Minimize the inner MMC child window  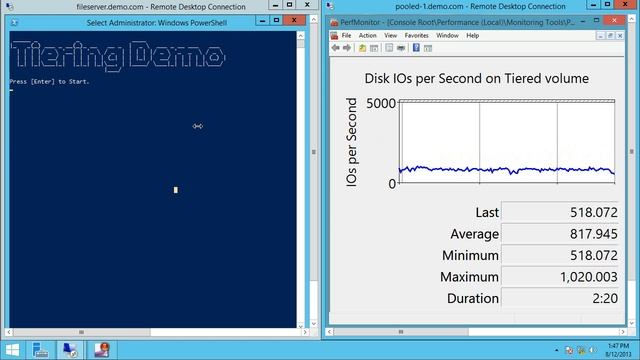click(600, 36)
